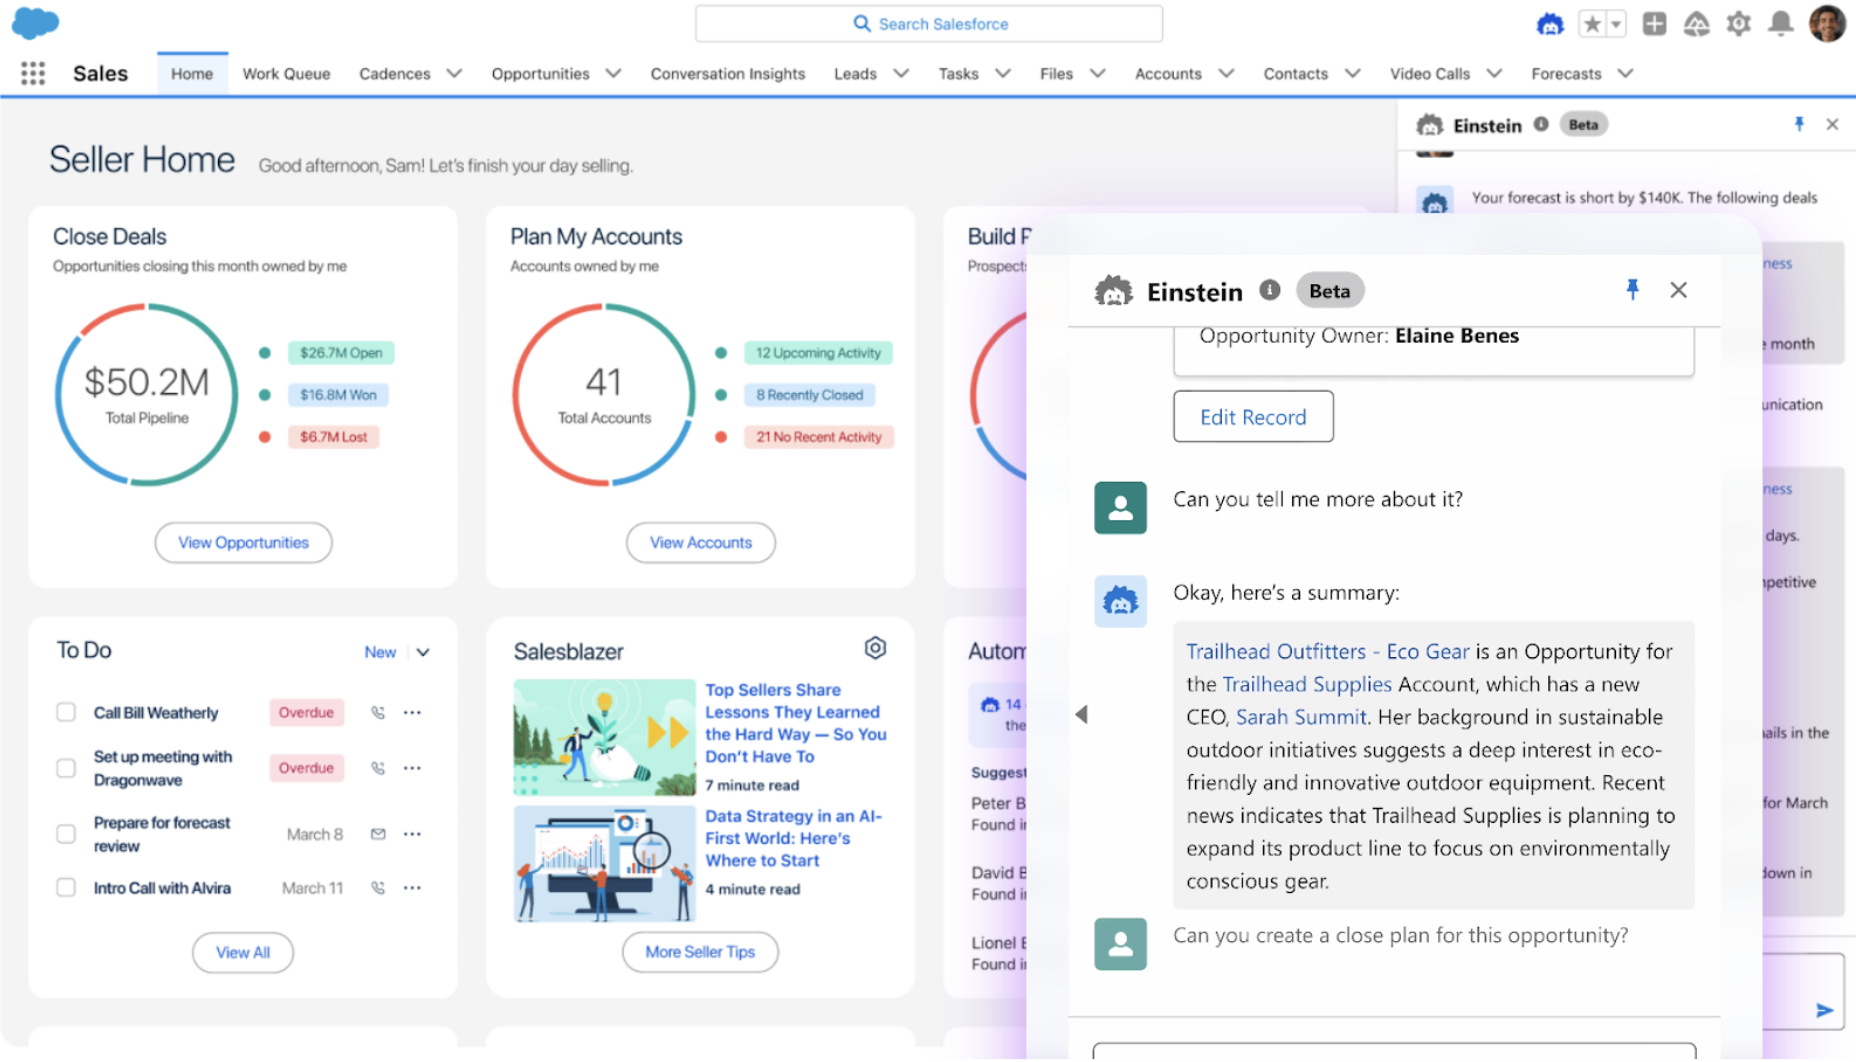The width and height of the screenshot is (1856, 1062).
Task: Click the $6.7M Lost legend badge
Action: (333, 436)
